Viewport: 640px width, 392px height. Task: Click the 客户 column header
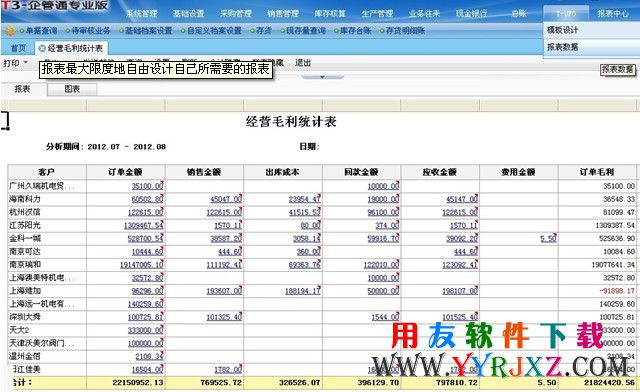click(47, 172)
